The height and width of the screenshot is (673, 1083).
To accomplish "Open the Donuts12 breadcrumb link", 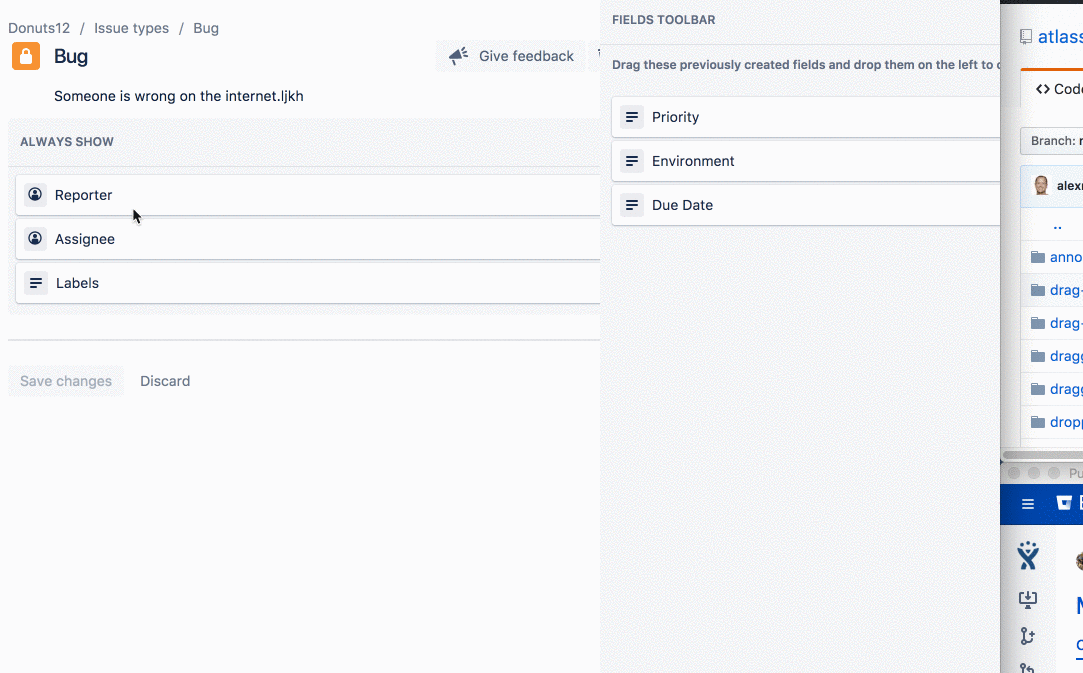I will 39,27.
